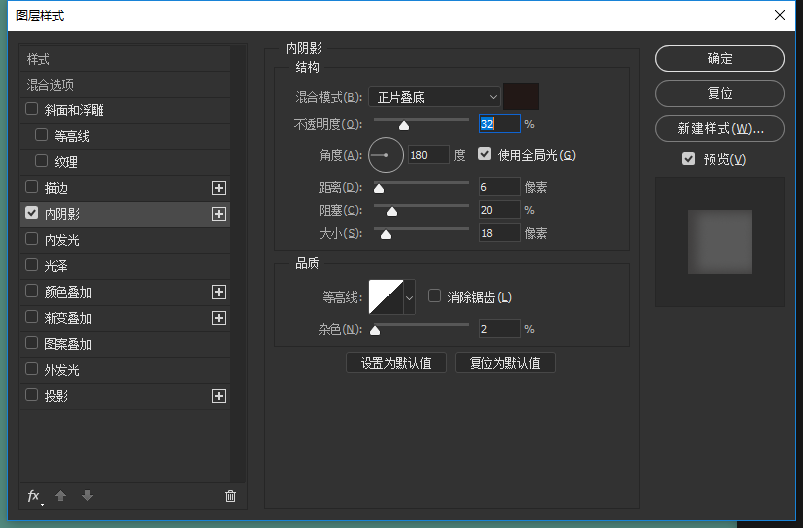The height and width of the screenshot is (528, 803).
Task: Click the 距离 slider handle
Action: [379, 188]
